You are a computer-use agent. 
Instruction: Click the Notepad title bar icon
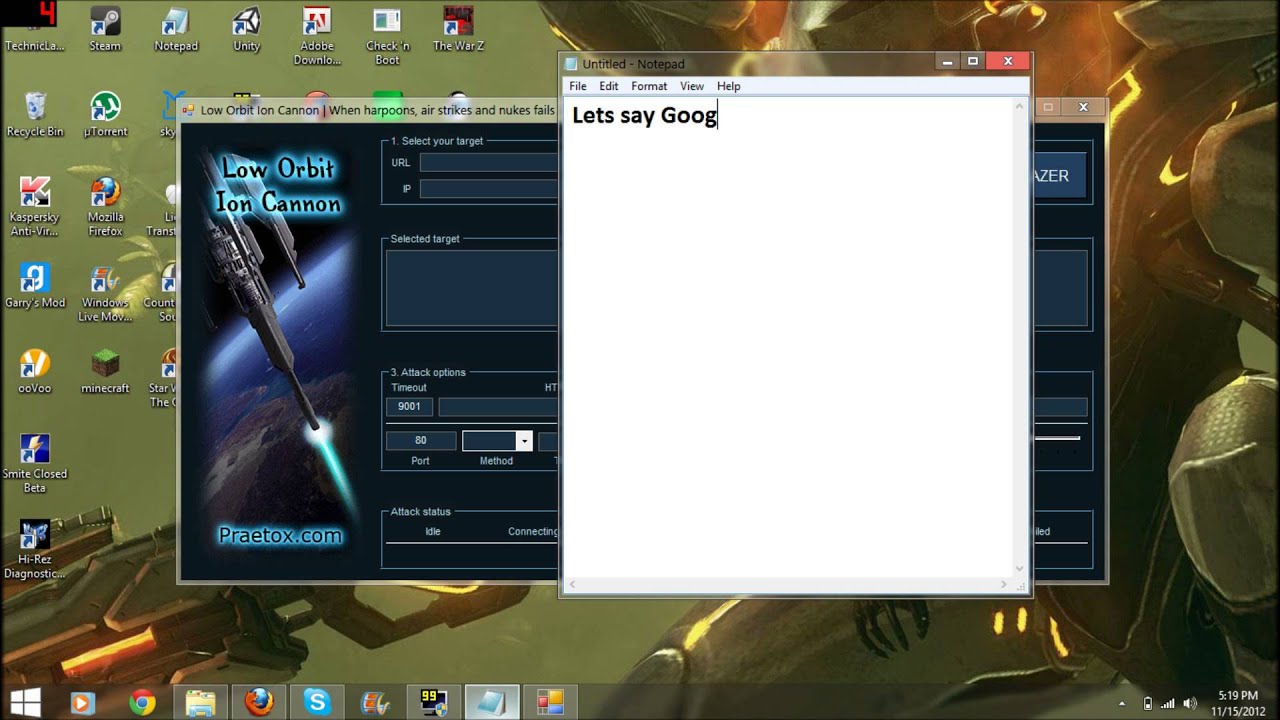coord(572,64)
